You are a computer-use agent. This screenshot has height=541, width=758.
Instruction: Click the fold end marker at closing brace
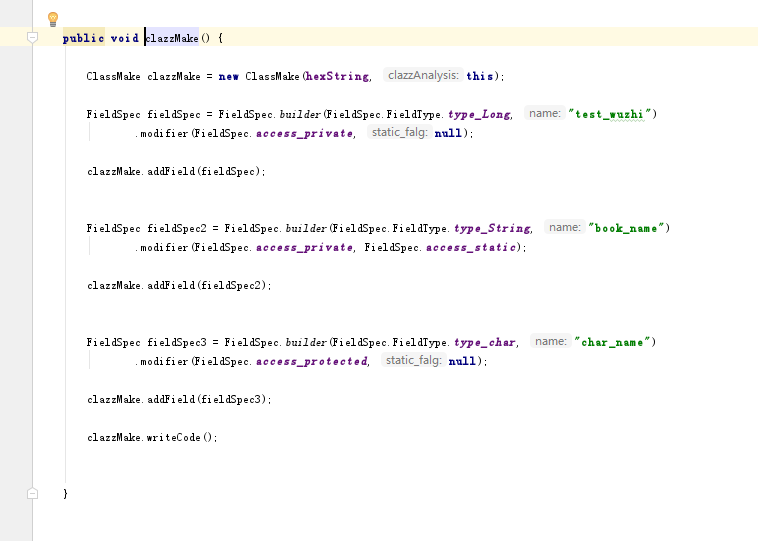[32, 493]
